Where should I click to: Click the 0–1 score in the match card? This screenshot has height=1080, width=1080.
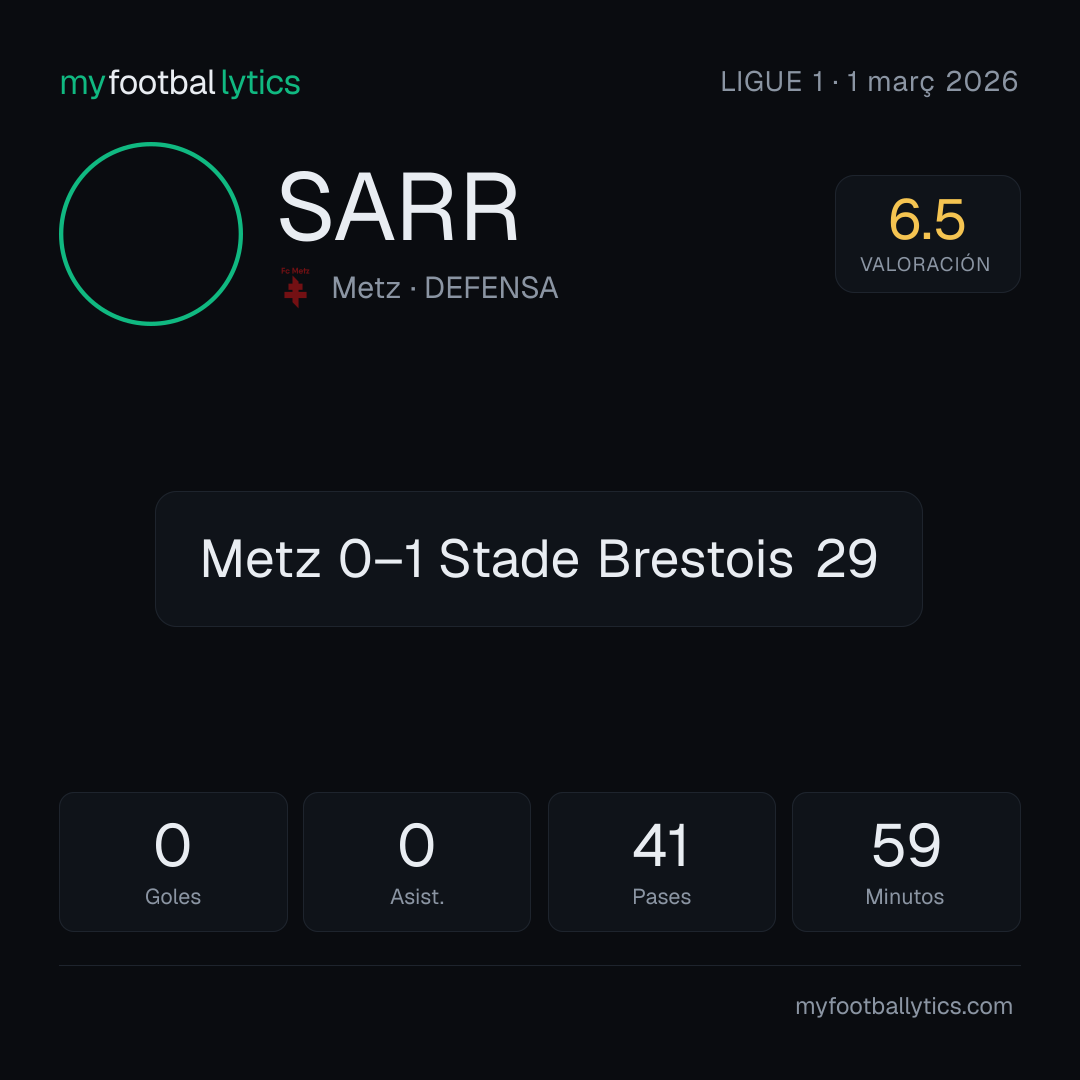pyautogui.click(x=381, y=559)
